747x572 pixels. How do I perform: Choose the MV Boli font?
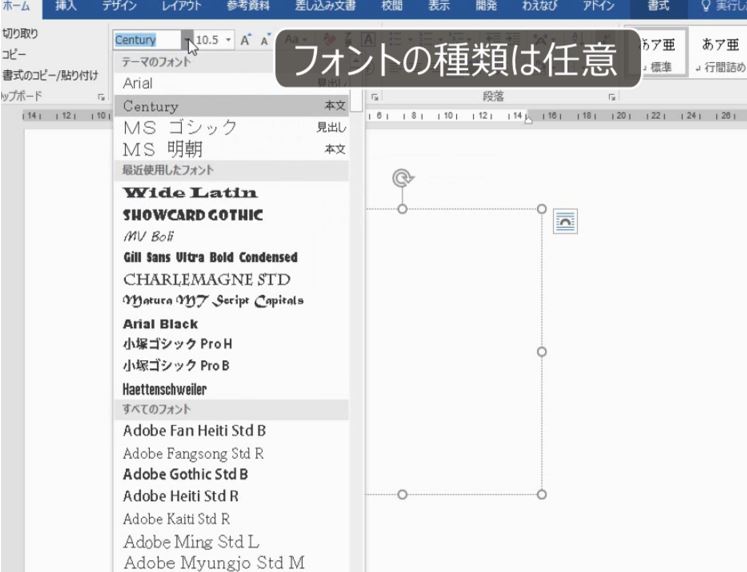(232, 236)
